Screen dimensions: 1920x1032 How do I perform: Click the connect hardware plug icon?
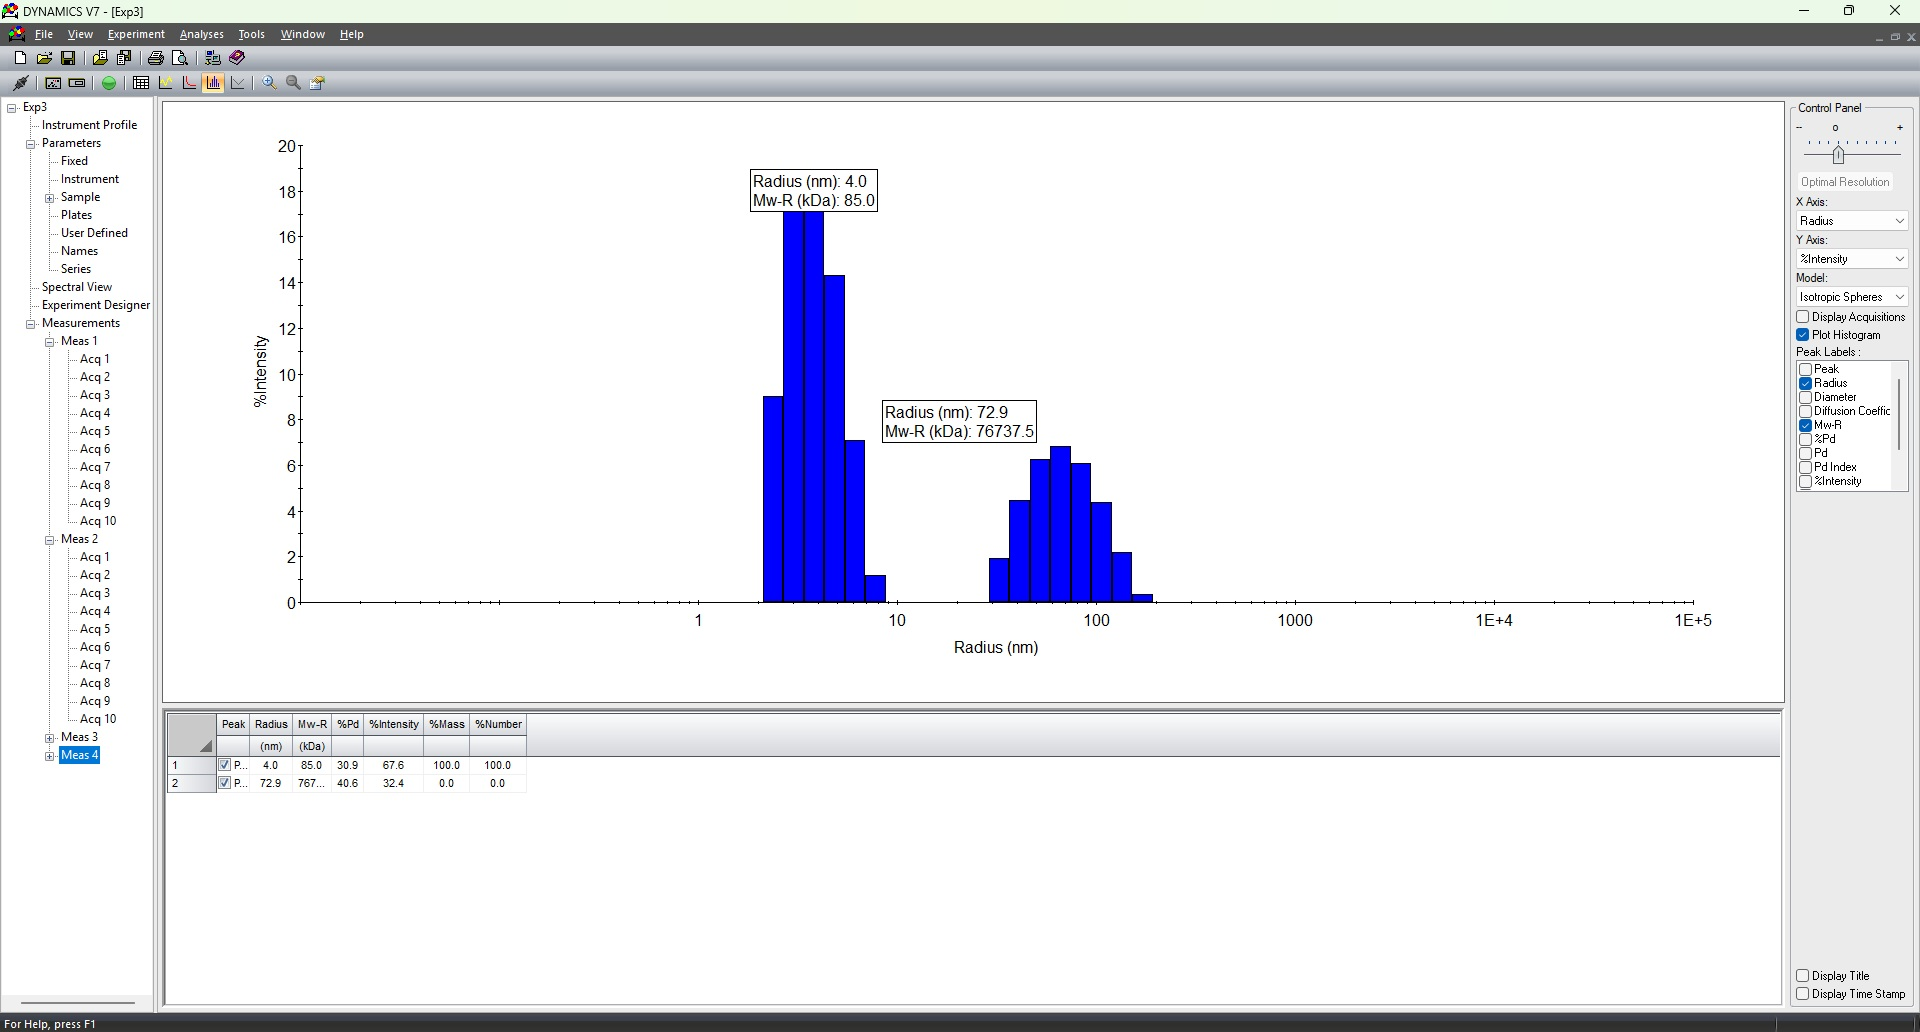click(21, 83)
